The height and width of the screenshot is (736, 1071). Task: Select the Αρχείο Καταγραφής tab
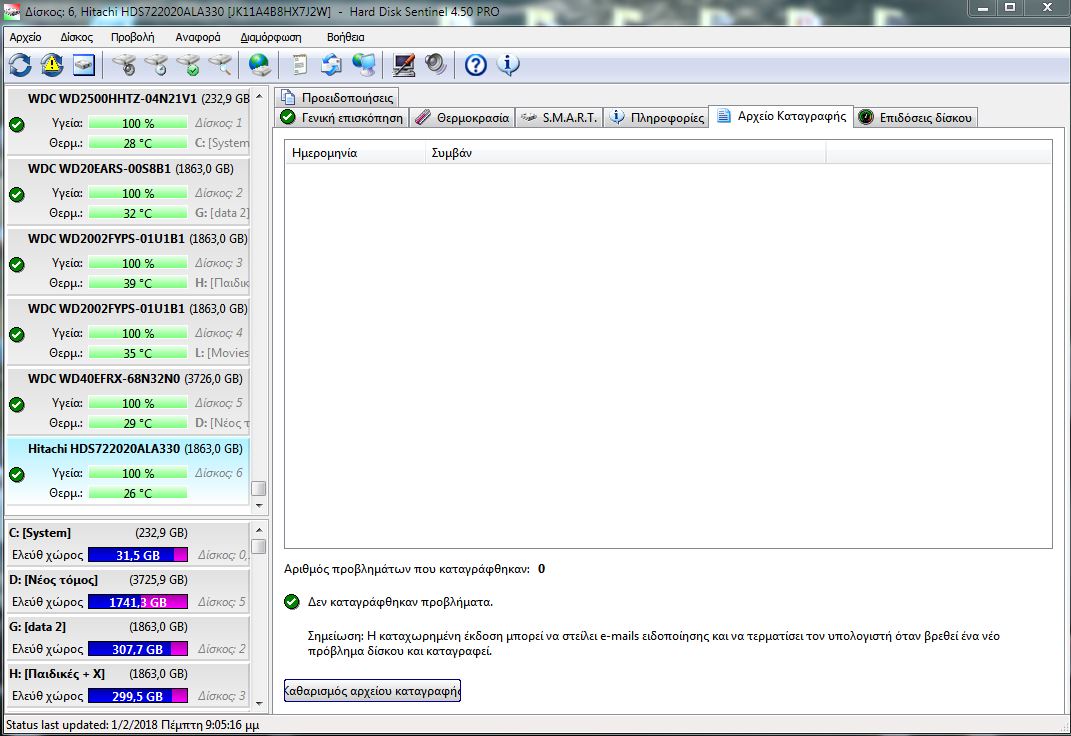pos(781,116)
